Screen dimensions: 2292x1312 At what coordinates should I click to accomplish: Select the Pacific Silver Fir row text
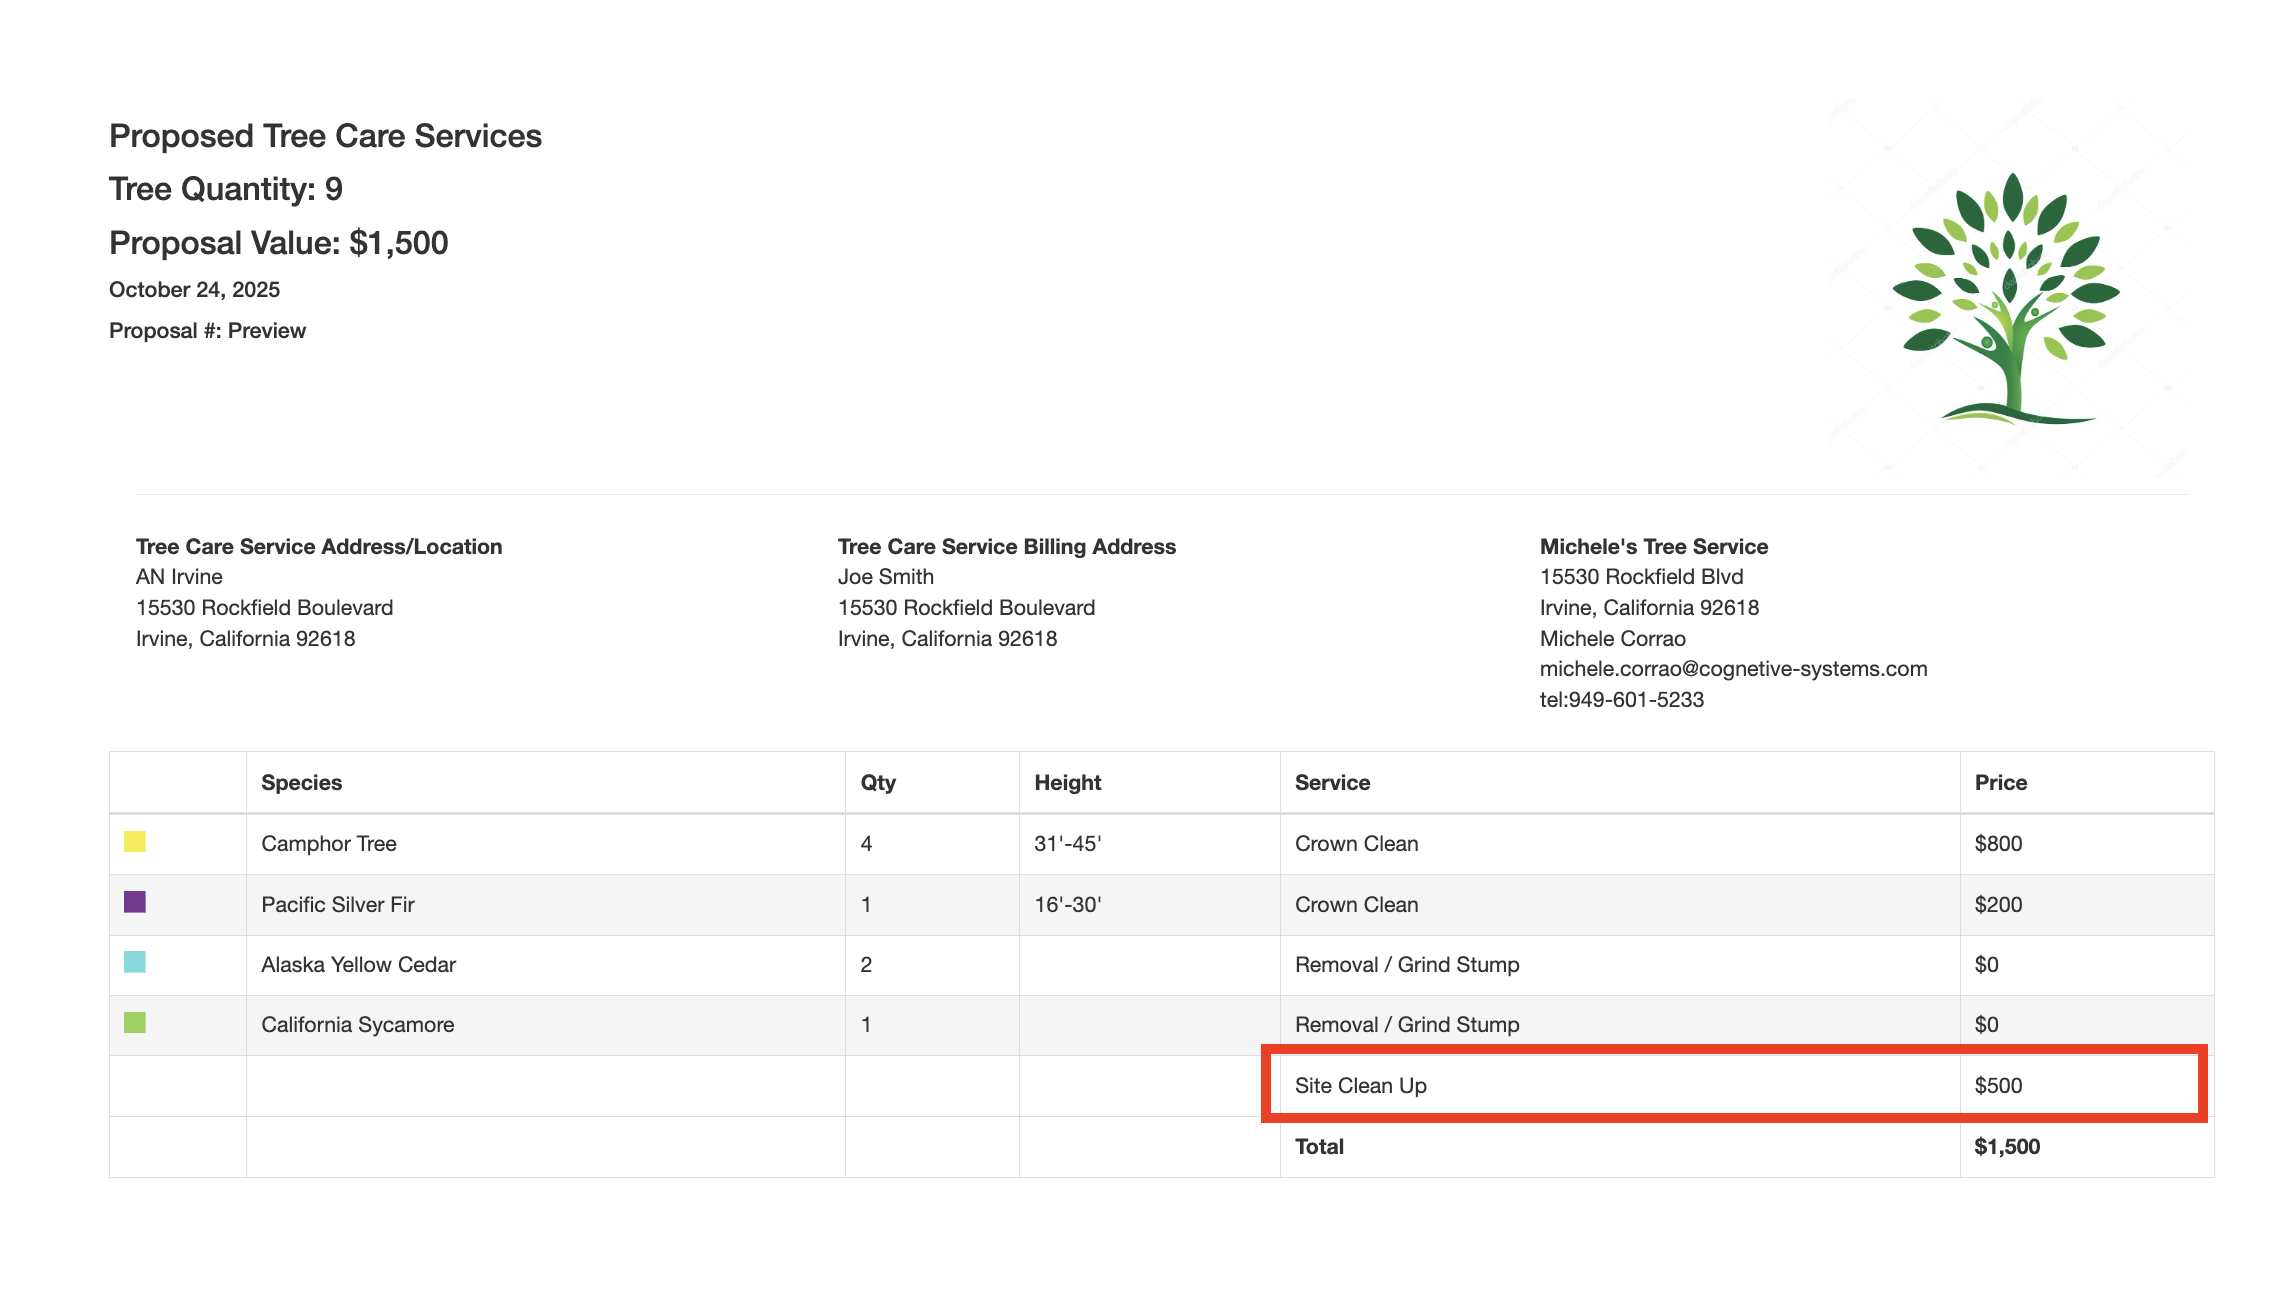click(x=337, y=905)
